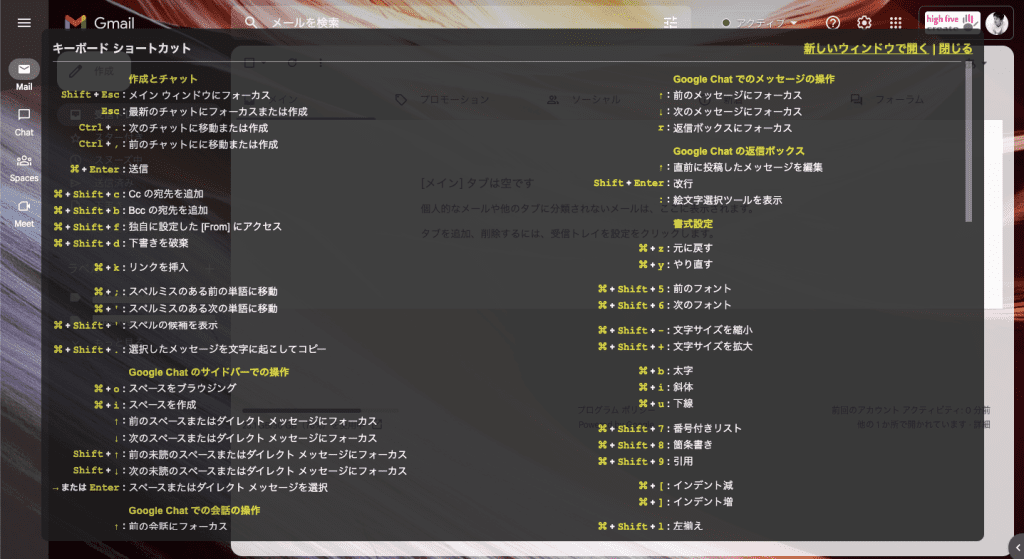Image resolution: width=1024 pixels, height=559 pixels.
Task: Click the 番号付きリスト shortcut row
Action: [669, 428]
